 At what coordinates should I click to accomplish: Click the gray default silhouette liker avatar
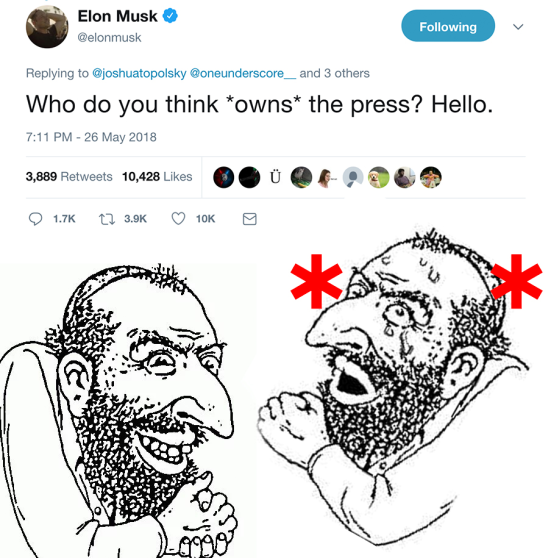pyautogui.click(x=353, y=177)
